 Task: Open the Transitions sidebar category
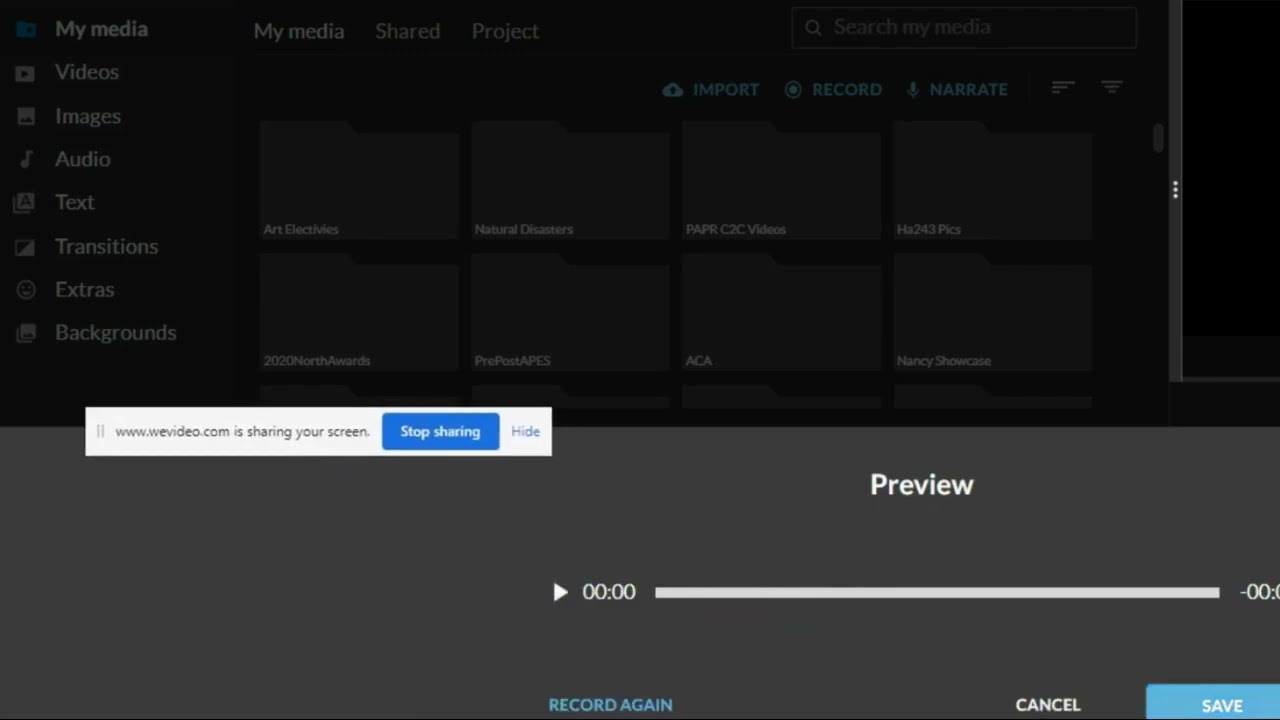[106, 246]
